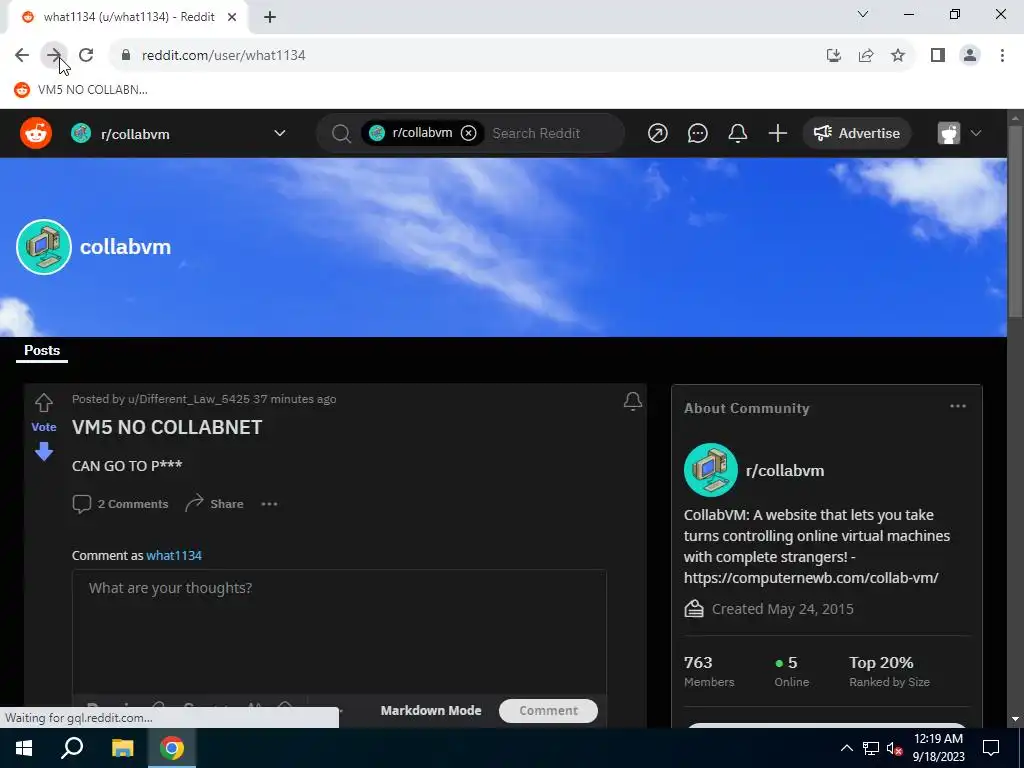Image resolution: width=1024 pixels, height=768 pixels.
Task: Open Reddit chat
Action: [x=697, y=133]
